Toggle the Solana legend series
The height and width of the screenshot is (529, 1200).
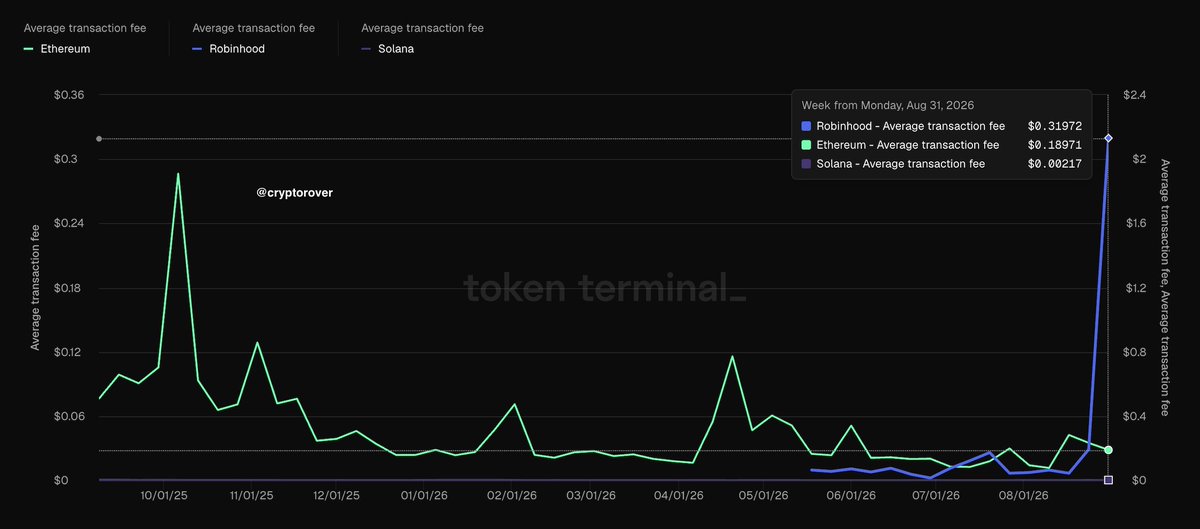pyautogui.click(x=386, y=48)
